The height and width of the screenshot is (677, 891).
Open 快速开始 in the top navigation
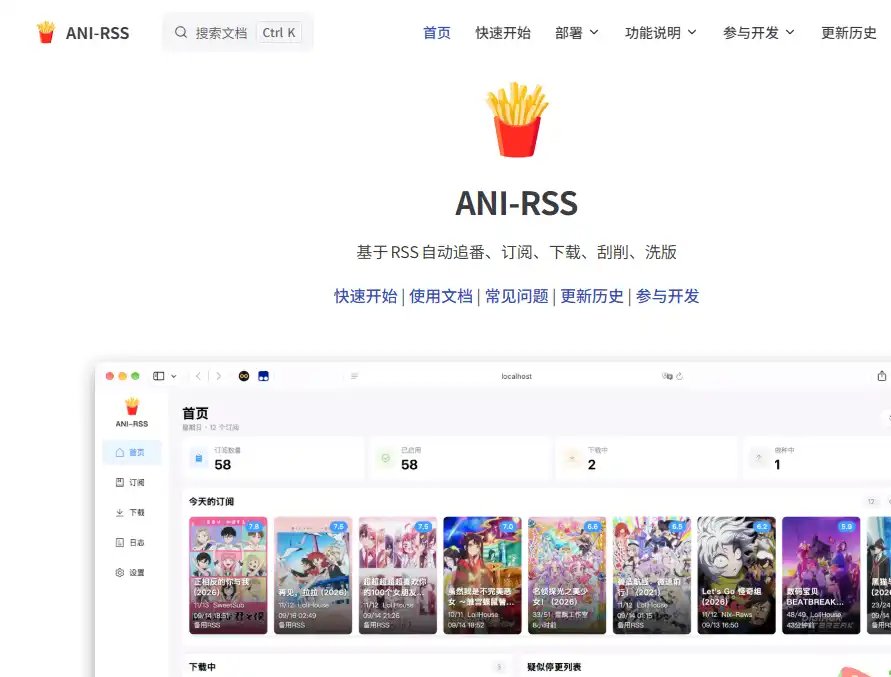[503, 32]
